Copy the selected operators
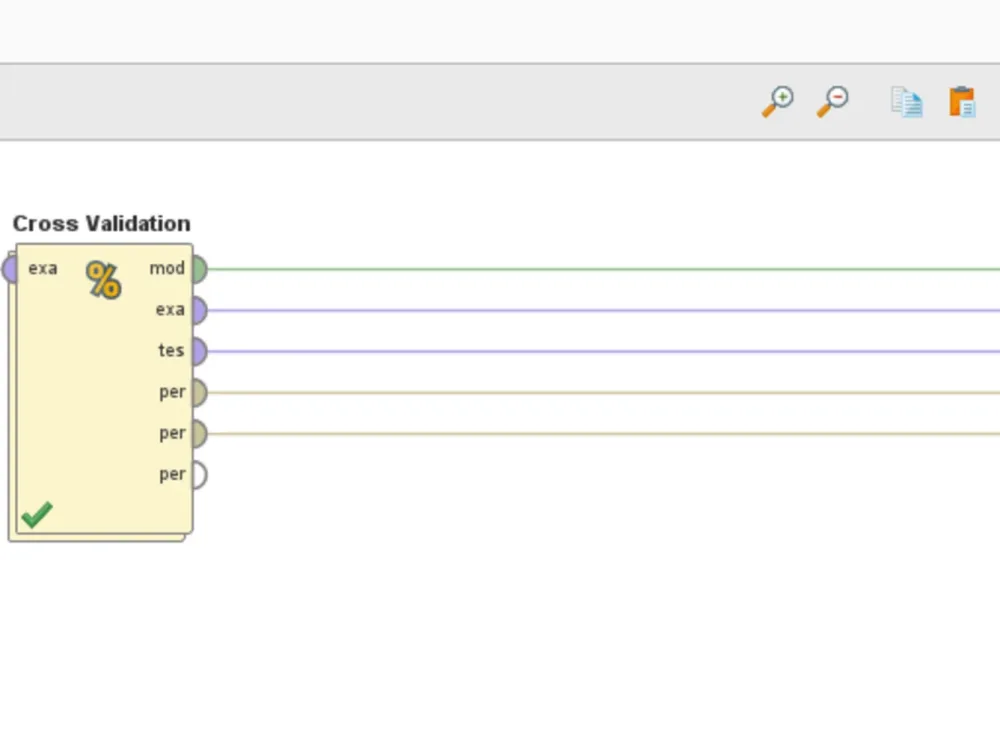Viewport: 1000px width, 750px height. (906, 102)
